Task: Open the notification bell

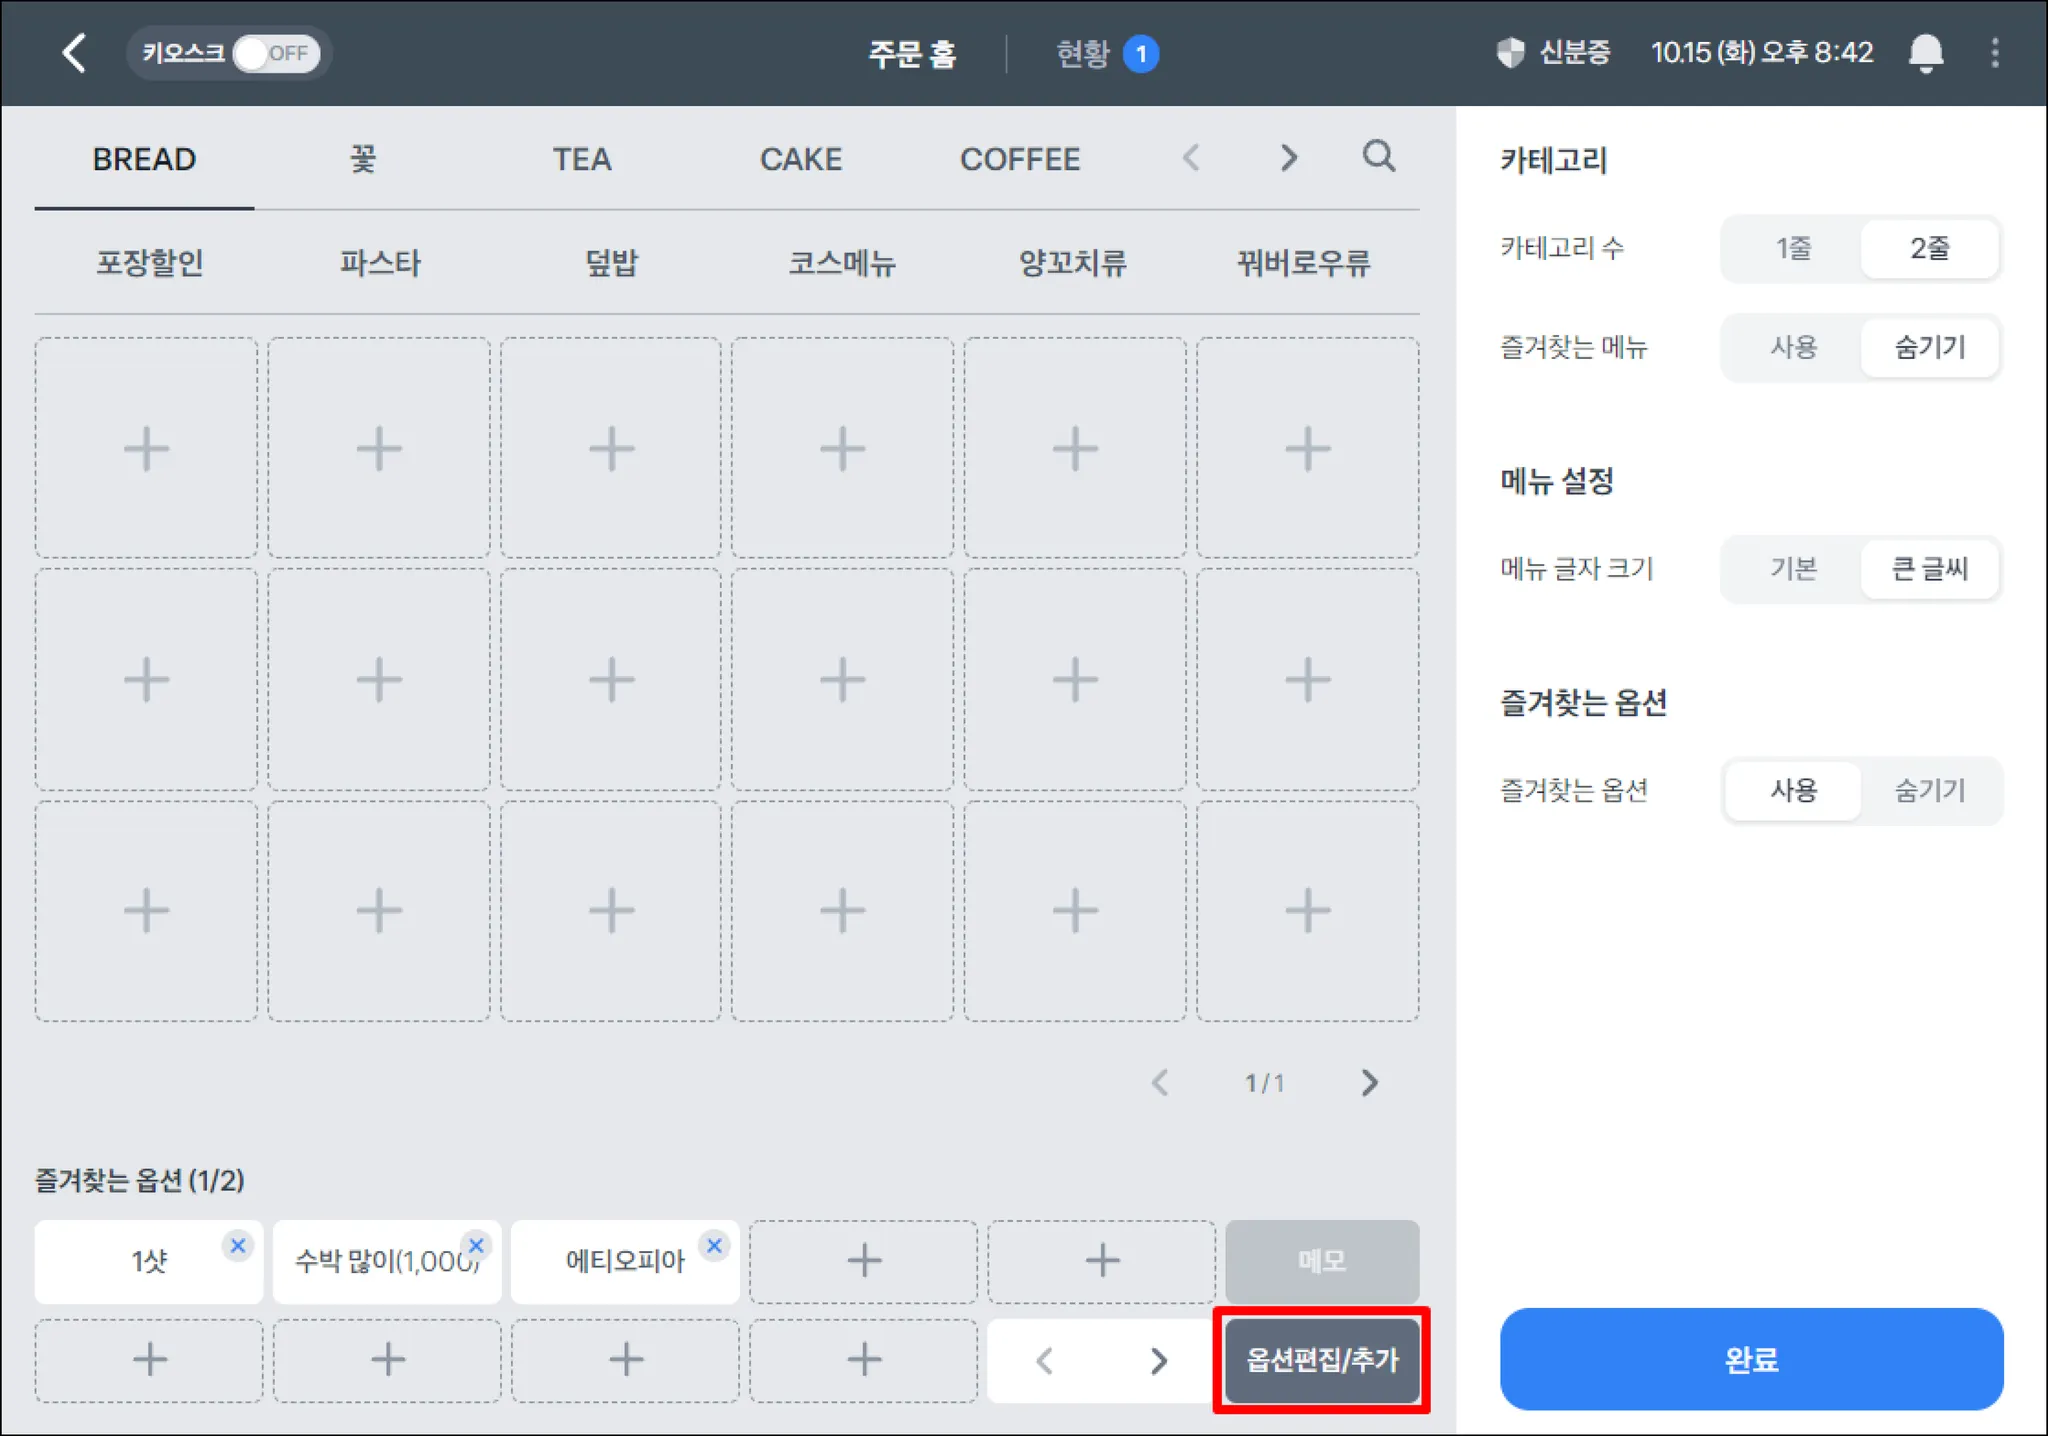Action: point(1925,53)
